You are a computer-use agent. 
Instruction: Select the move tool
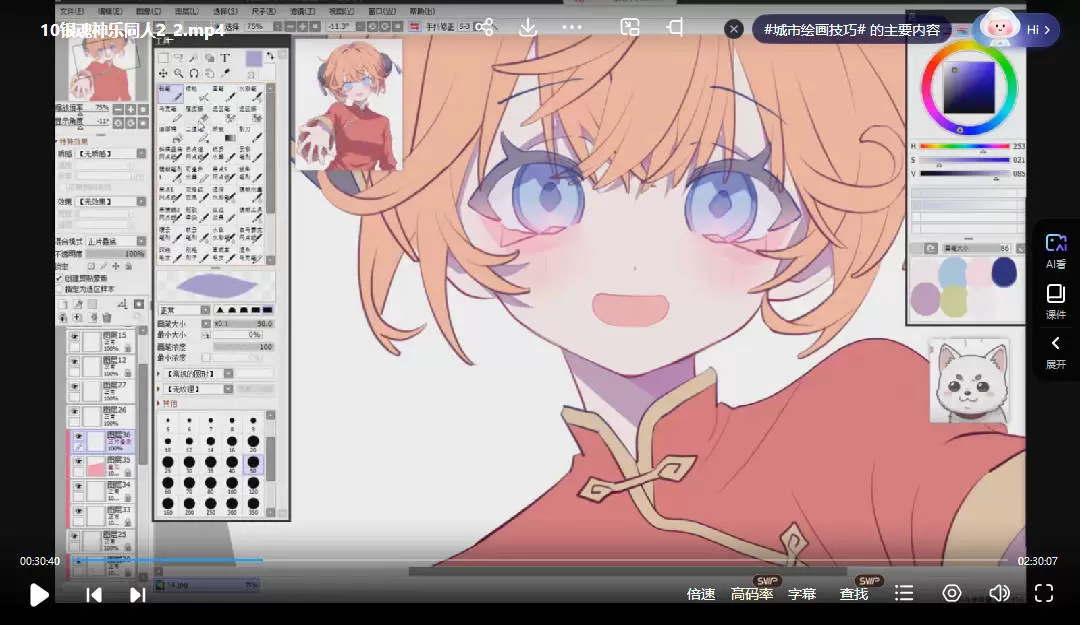(163, 73)
